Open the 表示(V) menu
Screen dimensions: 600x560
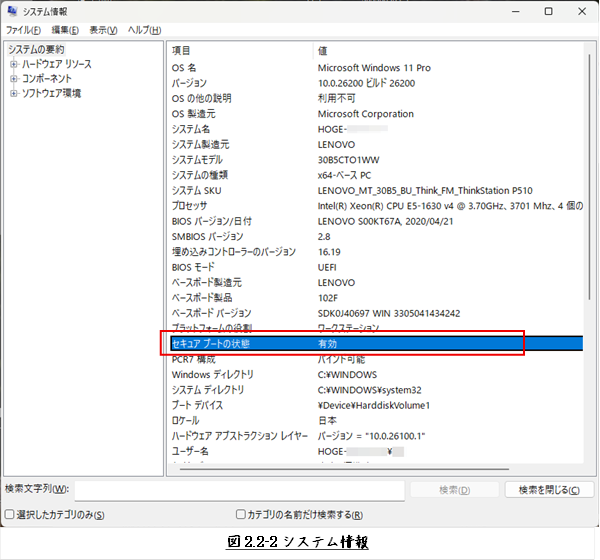click(x=105, y=30)
